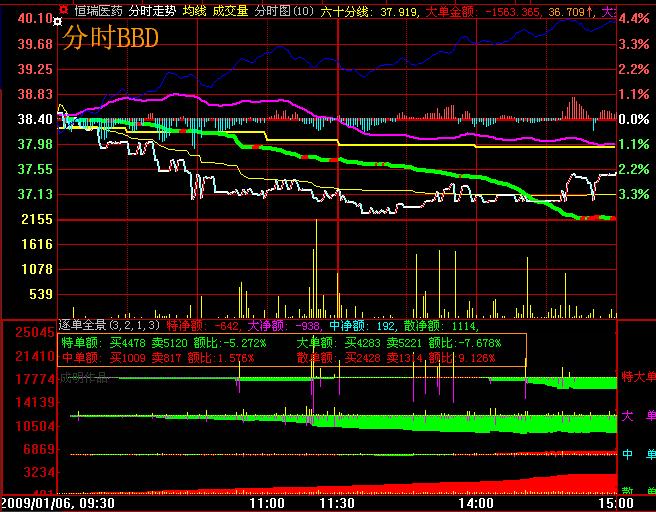Click the green 37.13 price label
The width and height of the screenshot is (656, 512).
(x=35, y=194)
